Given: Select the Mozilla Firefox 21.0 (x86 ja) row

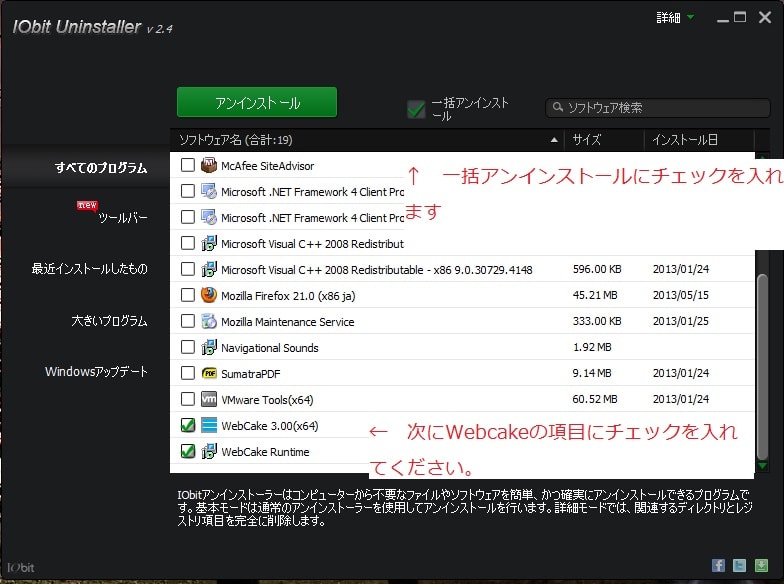Looking at the screenshot, I should [462, 295].
